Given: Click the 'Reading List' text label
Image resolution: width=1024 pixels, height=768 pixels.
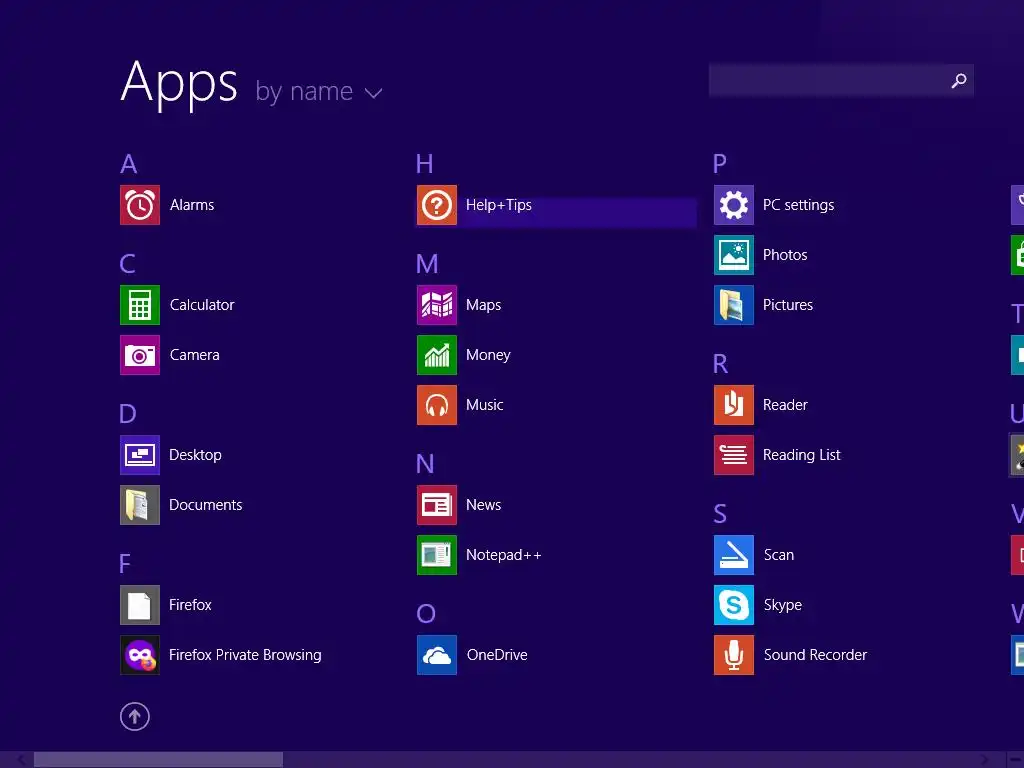Looking at the screenshot, I should pos(802,455).
